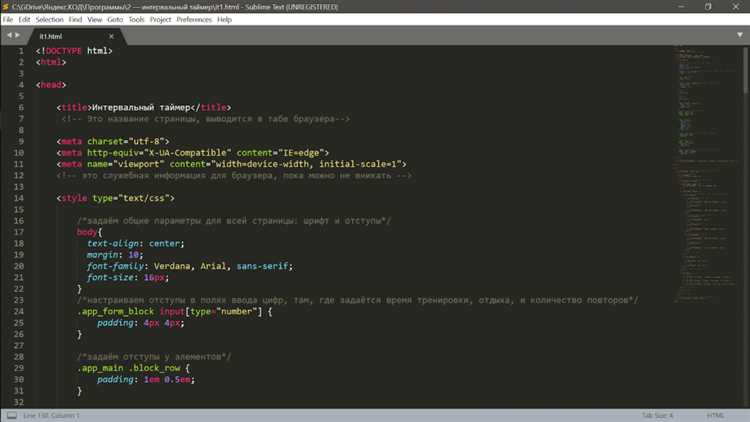750x422 pixels.
Task: Click the Sublime Text app icon in title bar
Action: point(5,7)
